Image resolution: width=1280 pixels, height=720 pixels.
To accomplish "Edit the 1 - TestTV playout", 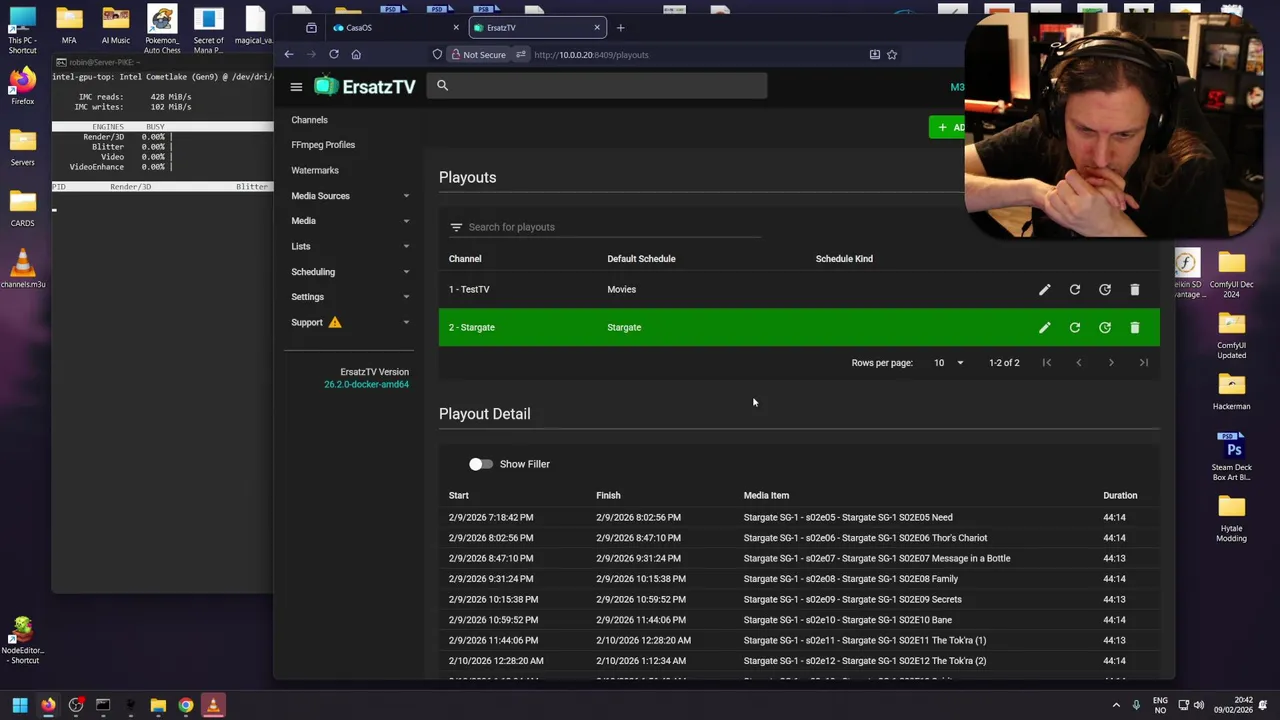I will coord(1044,290).
